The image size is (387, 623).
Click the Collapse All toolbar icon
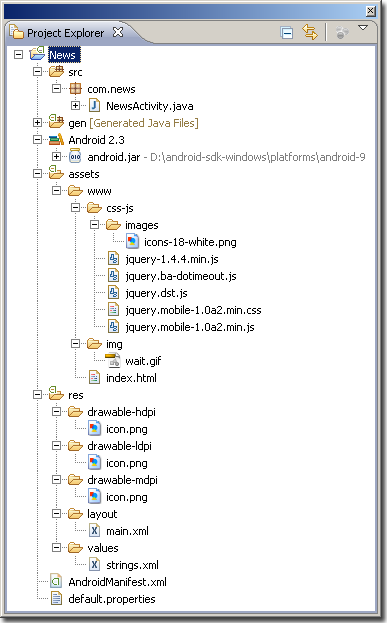pos(286,33)
